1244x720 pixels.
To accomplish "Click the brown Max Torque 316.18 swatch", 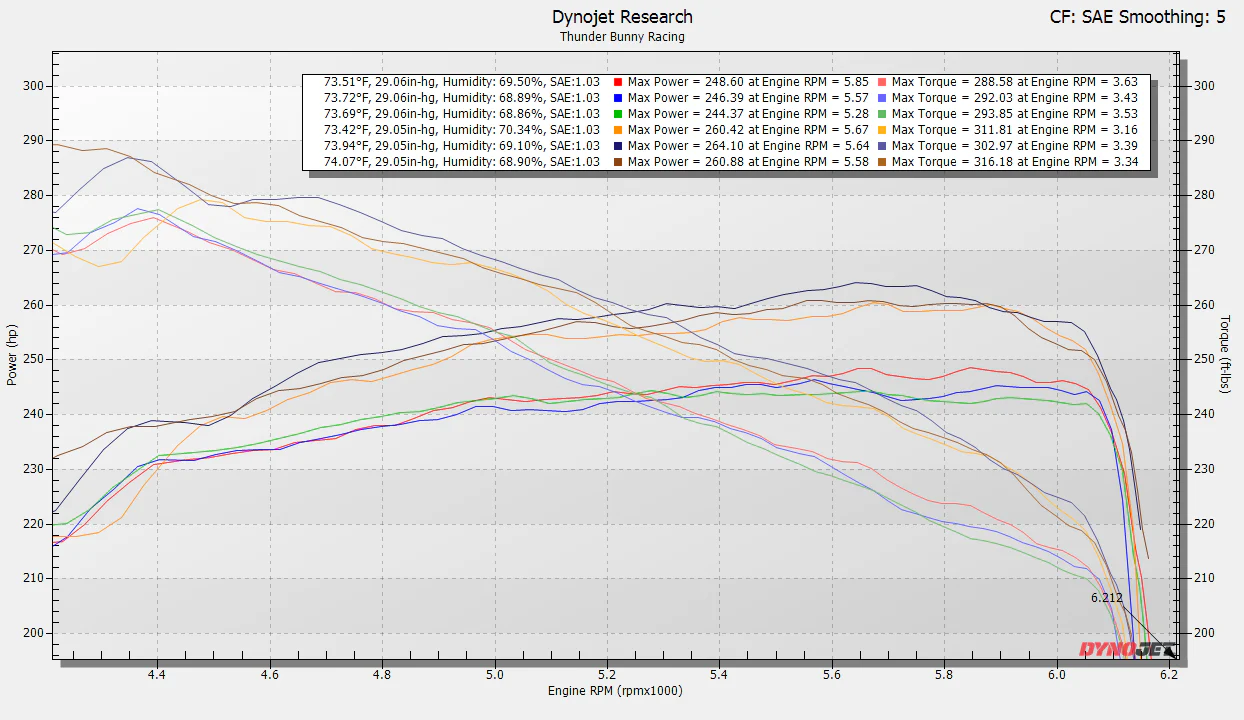I will click(883, 162).
